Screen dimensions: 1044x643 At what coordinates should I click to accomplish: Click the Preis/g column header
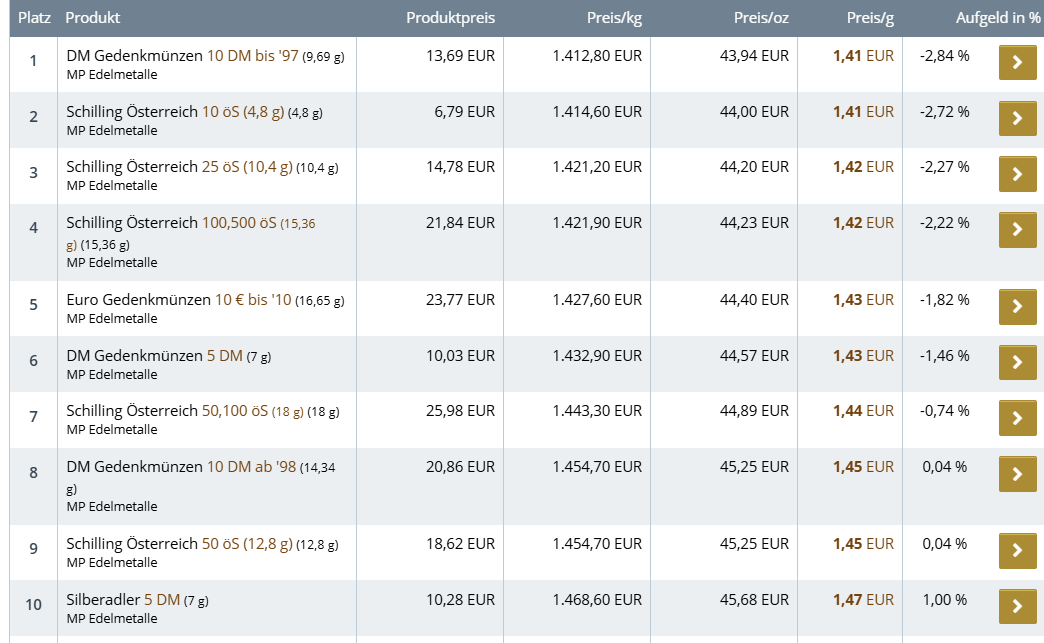(x=870, y=18)
